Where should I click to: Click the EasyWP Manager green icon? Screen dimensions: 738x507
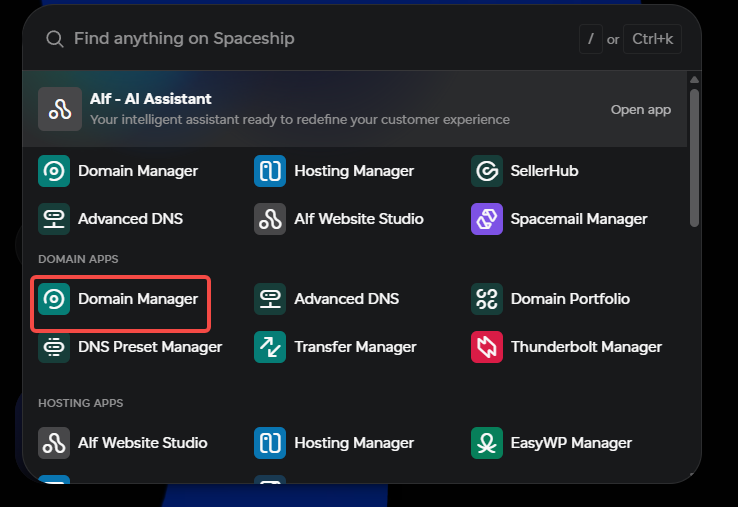tap(487, 443)
